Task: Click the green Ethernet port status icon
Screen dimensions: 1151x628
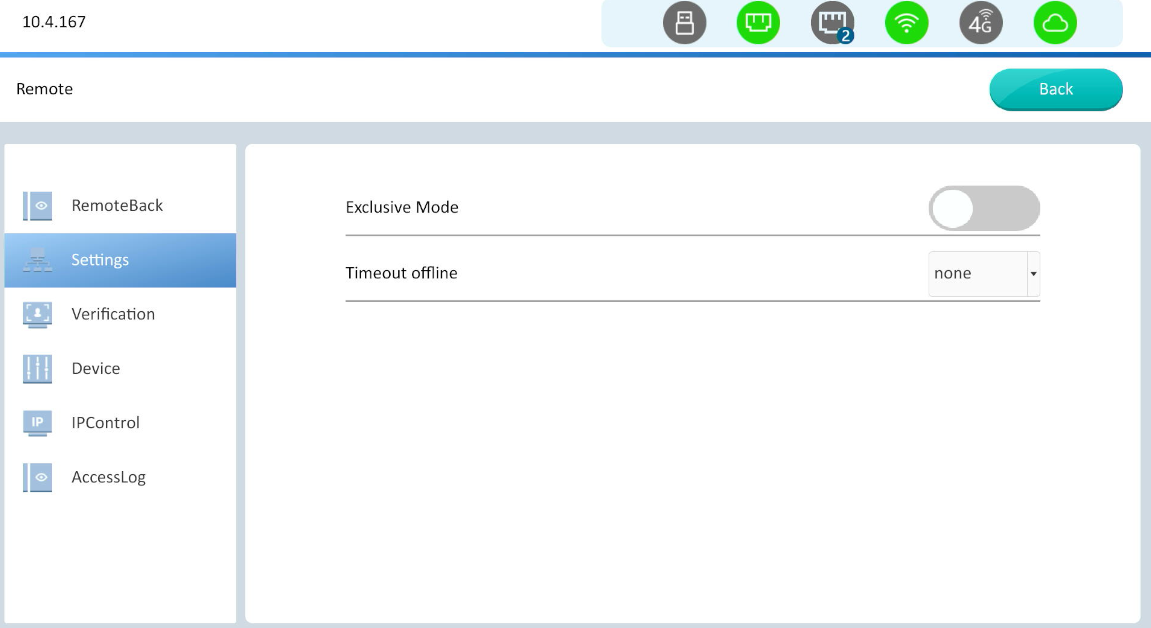Action: (758, 24)
